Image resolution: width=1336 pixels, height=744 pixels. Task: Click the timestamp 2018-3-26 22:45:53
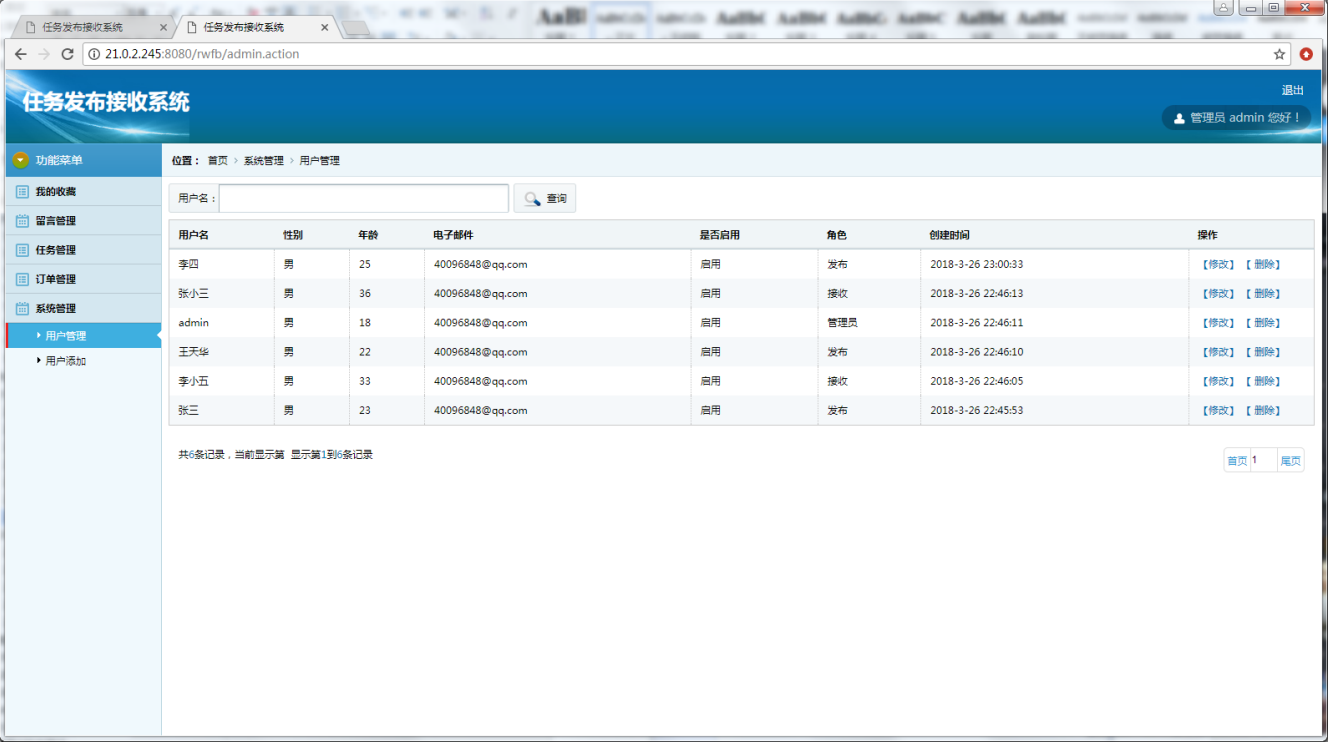(977, 410)
